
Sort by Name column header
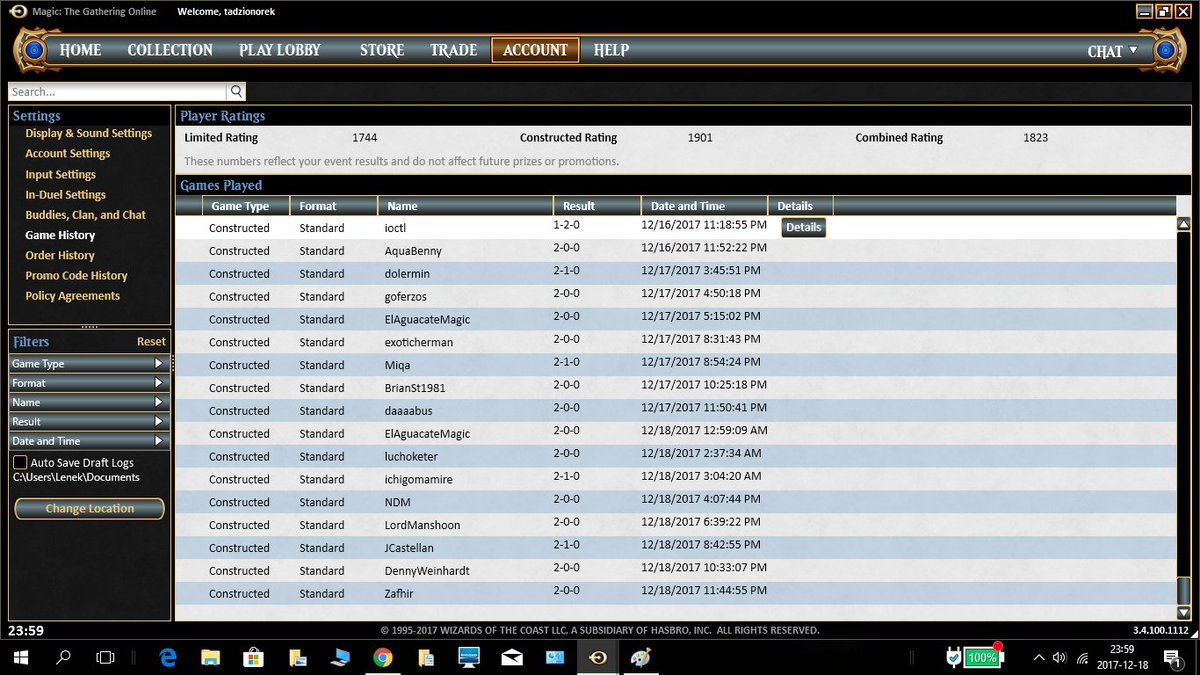465,206
